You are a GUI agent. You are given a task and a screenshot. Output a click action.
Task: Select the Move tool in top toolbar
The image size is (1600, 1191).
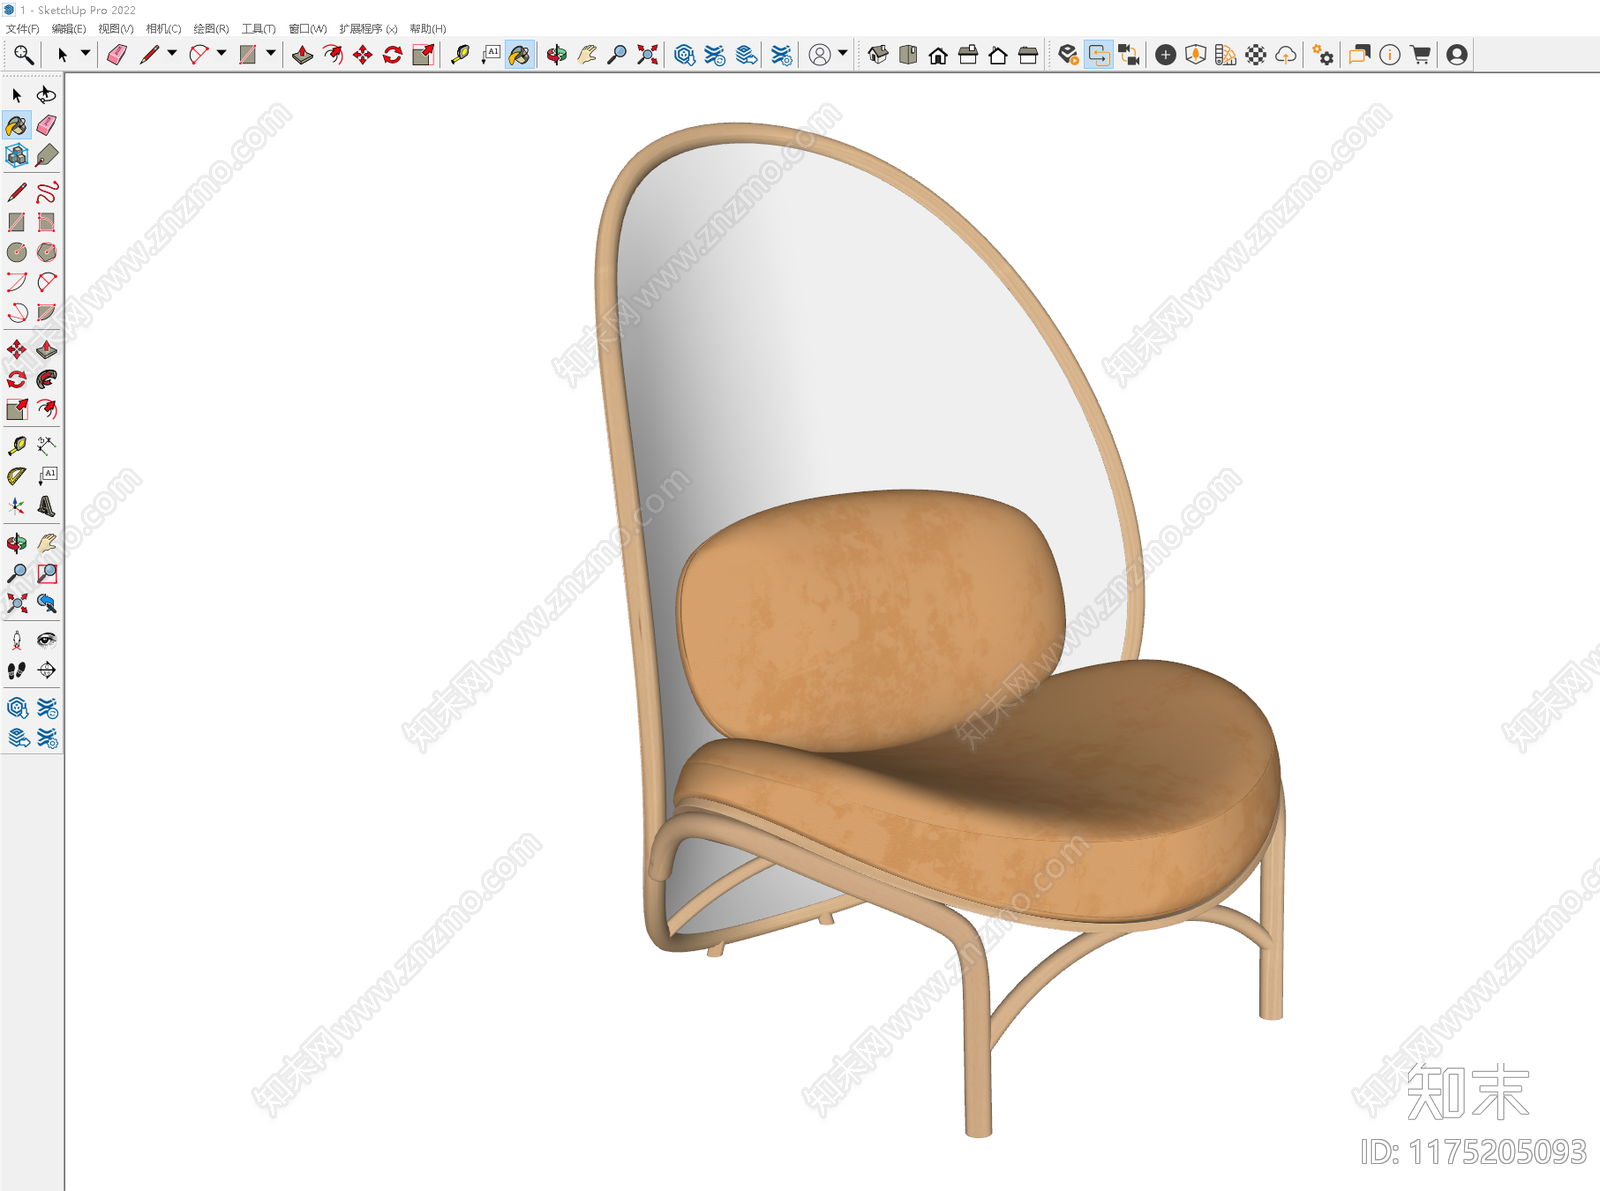coord(363,55)
